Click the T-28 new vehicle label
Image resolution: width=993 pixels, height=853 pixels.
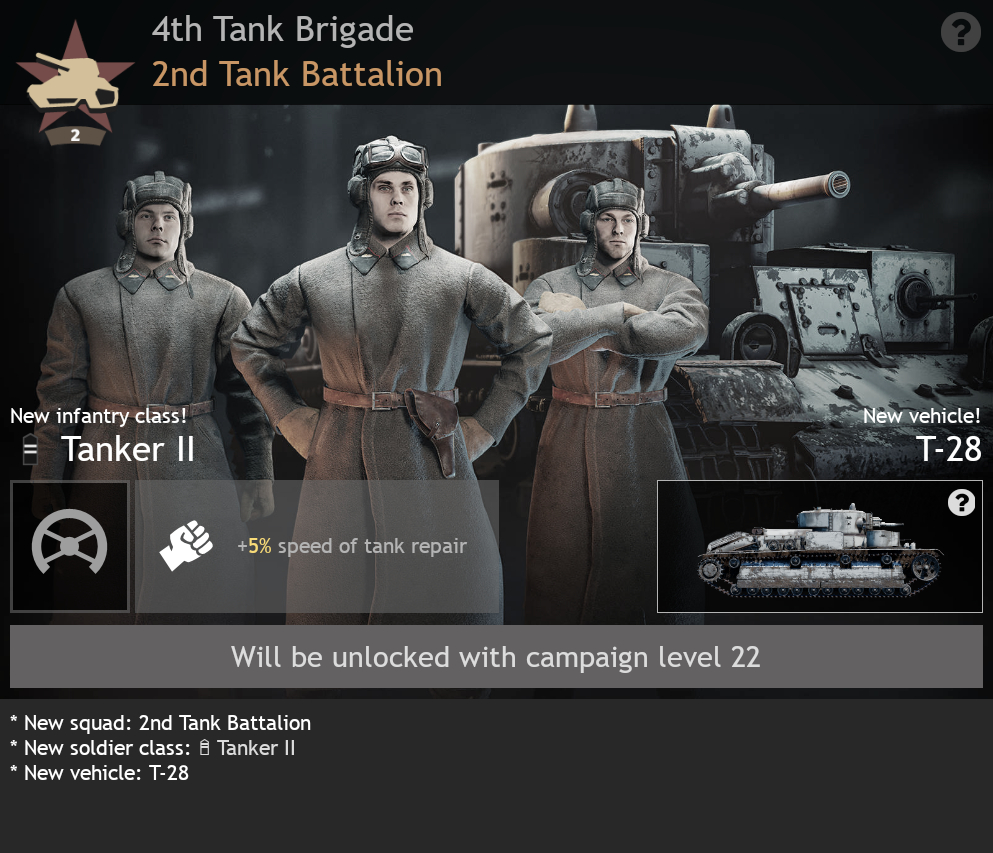949,449
